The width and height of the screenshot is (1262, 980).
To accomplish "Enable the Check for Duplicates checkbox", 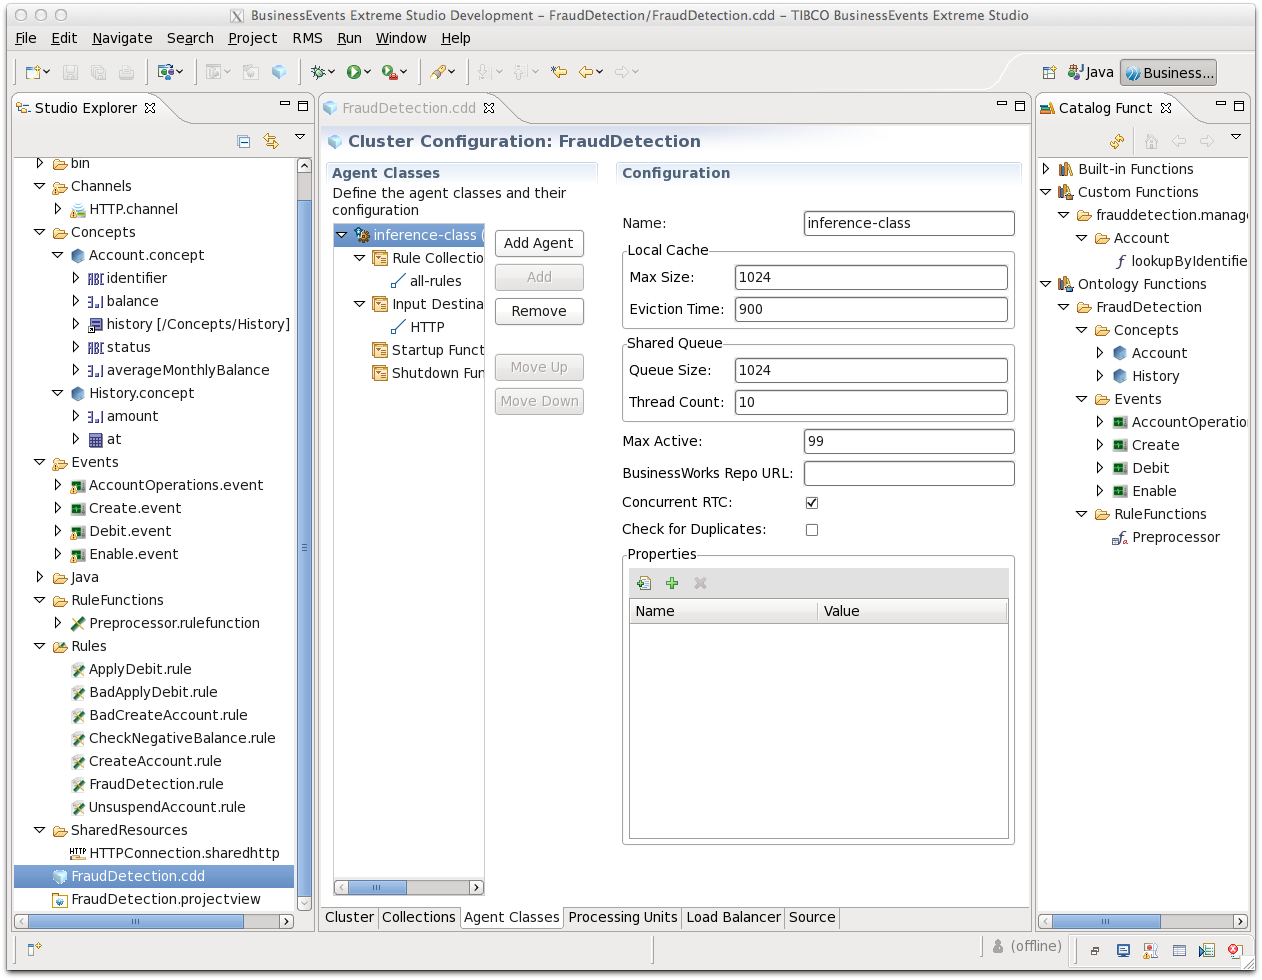I will pos(812,530).
